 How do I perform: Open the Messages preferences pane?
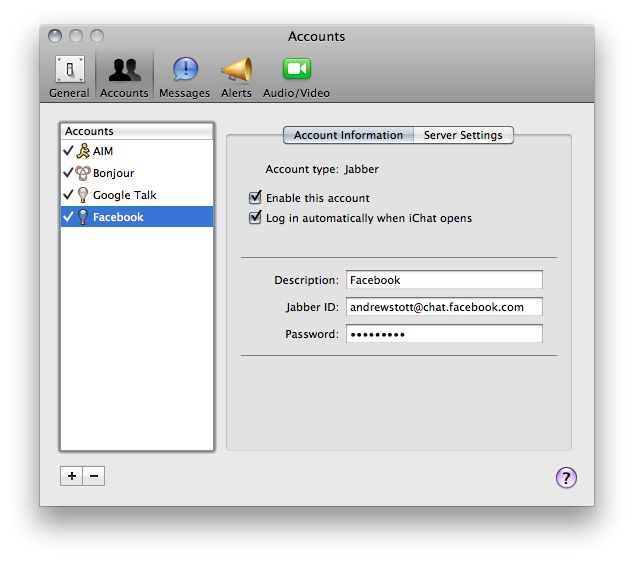(x=184, y=76)
